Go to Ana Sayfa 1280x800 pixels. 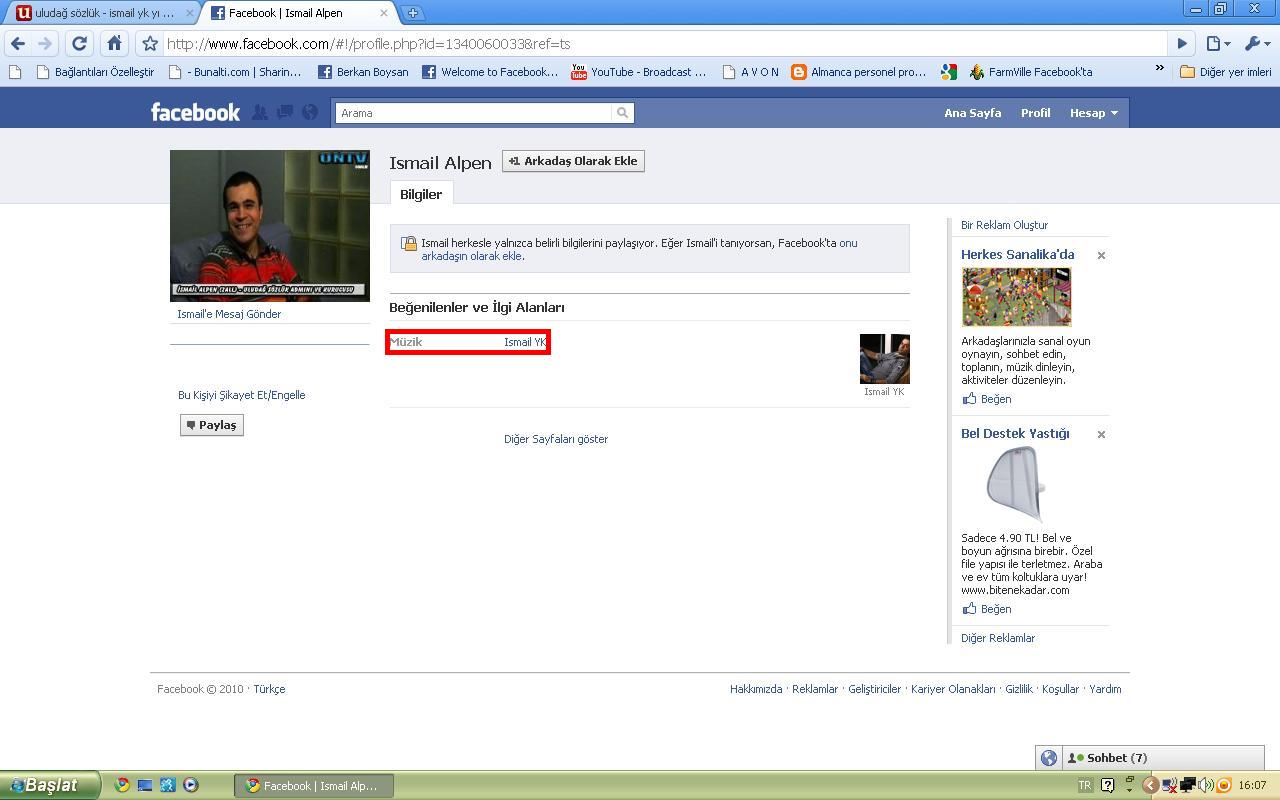click(x=972, y=113)
